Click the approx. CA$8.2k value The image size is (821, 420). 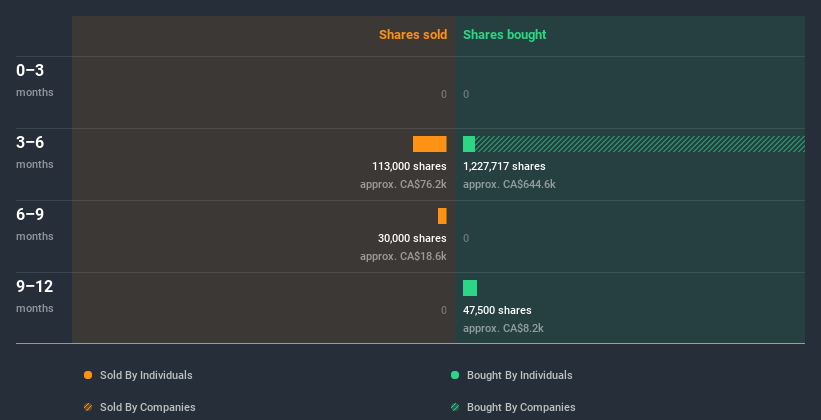pos(503,328)
